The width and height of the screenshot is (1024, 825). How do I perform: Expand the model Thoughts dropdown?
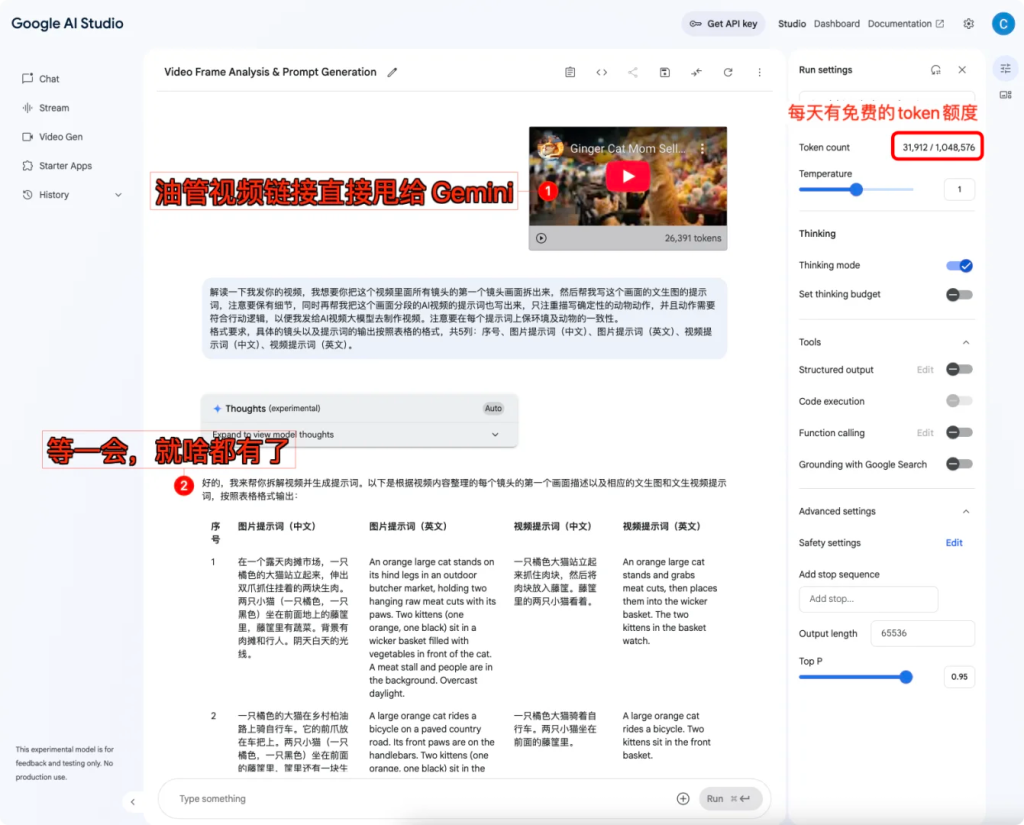pyautogui.click(x=494, y=435)
